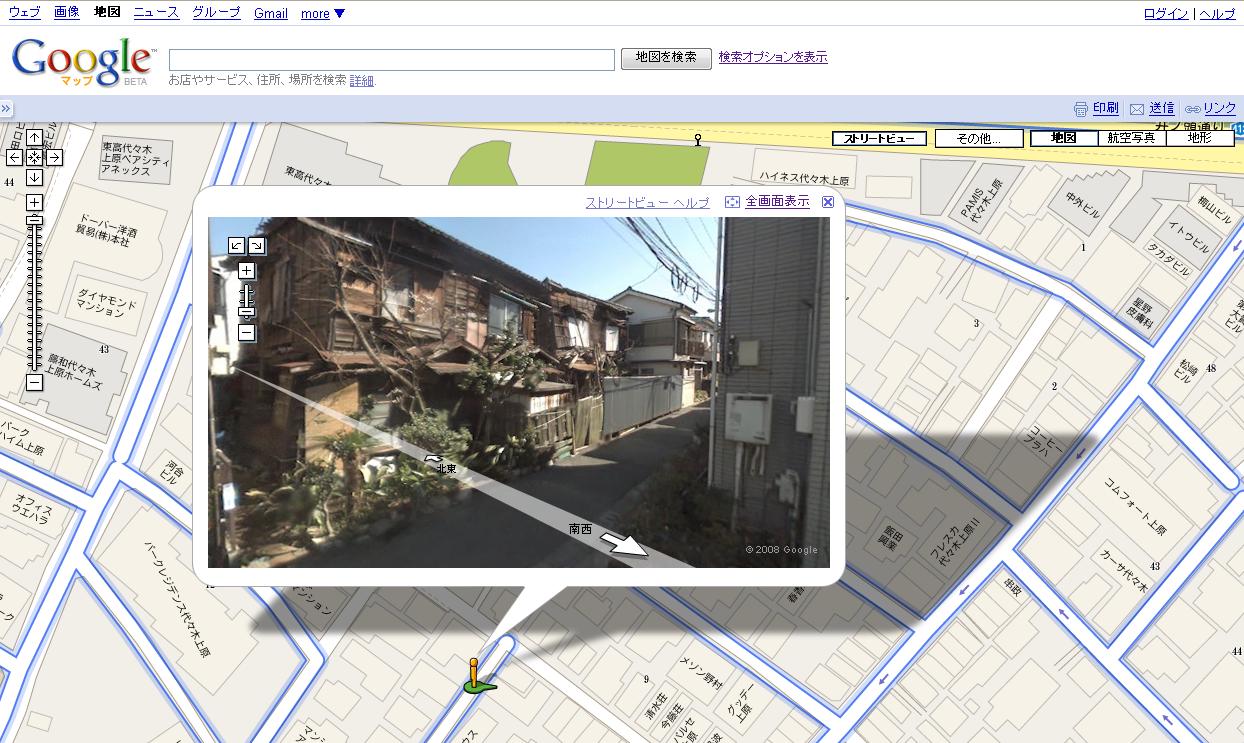The height and width of the screenshot is (743, 1244).
Task: Click the map search input field
Action: (x=392, y=59)
